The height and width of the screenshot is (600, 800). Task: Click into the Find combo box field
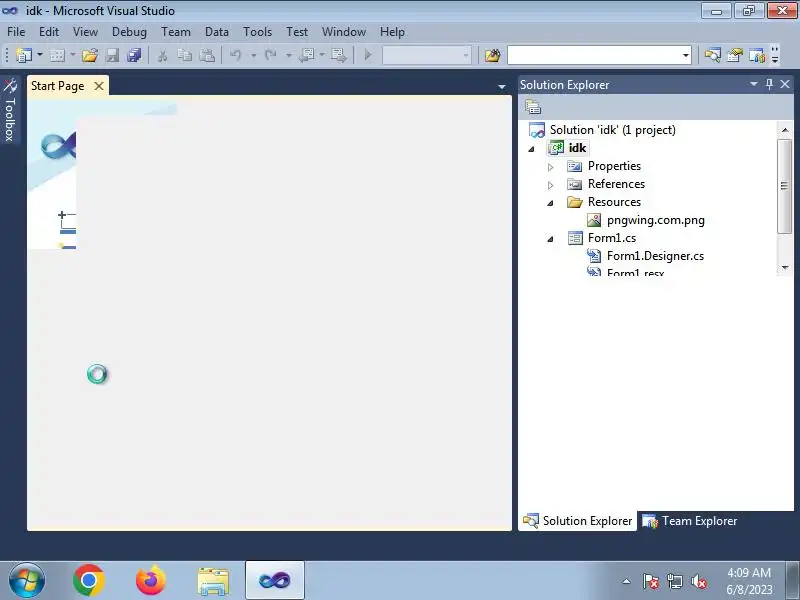[594, 55]
